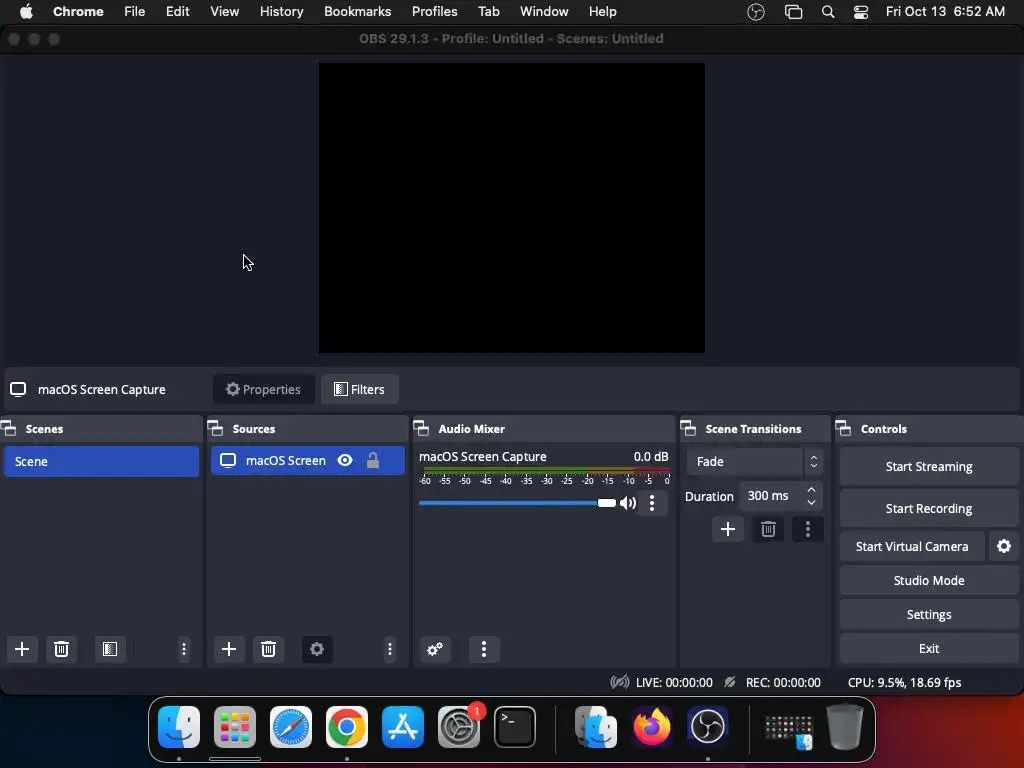Toggle lock on macOS Screen source

click(x=373, y=460)
